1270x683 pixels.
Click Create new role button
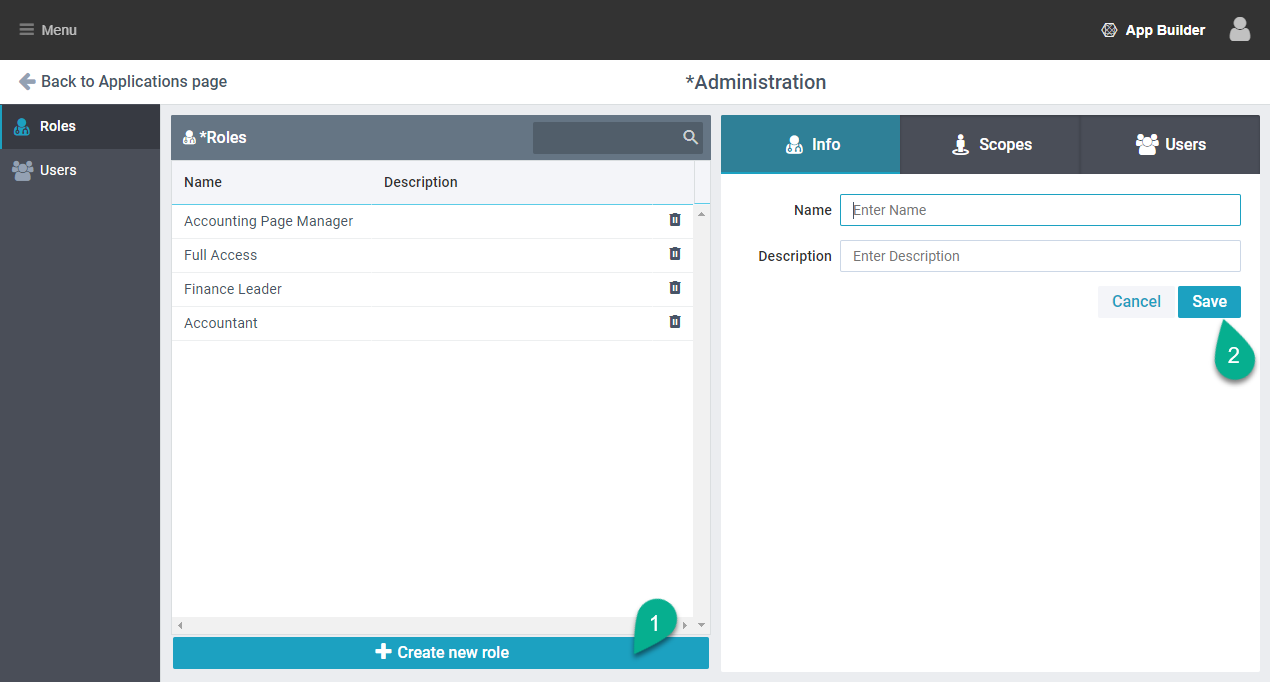click(x=441, y=653)
